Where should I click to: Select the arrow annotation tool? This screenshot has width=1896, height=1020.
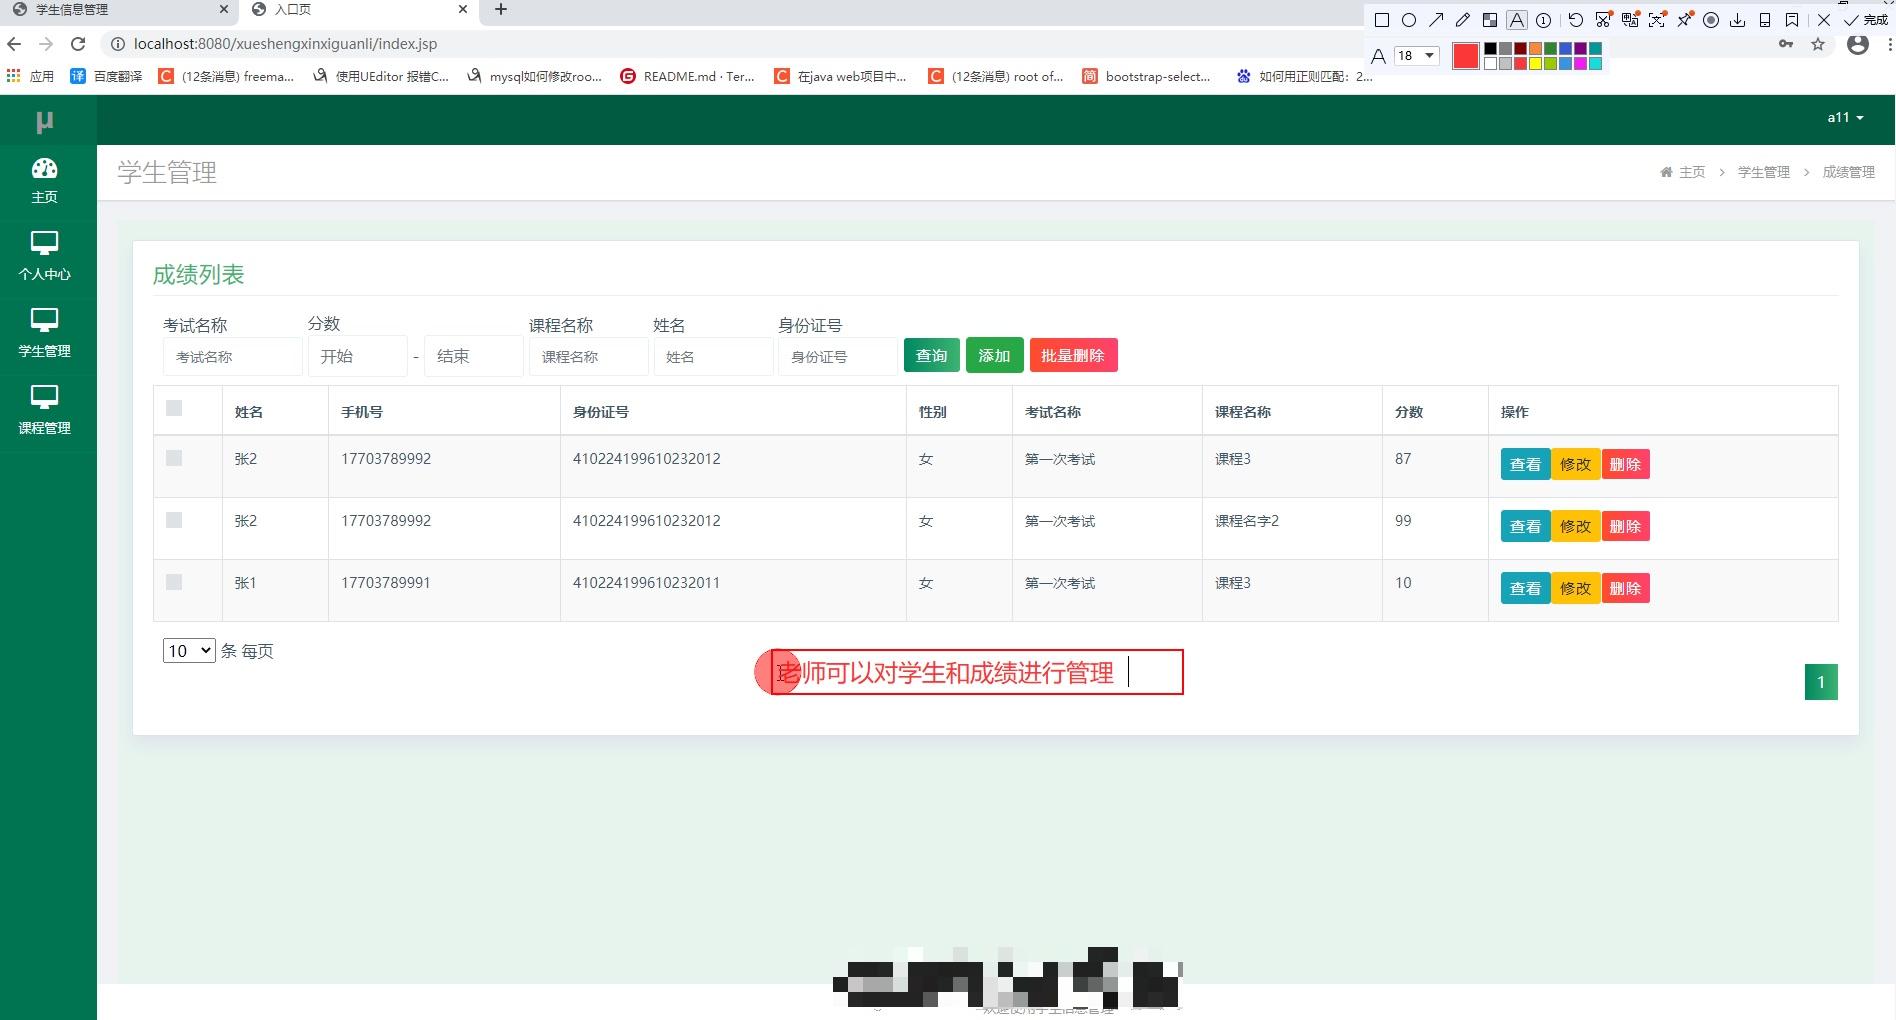pyautogui.click(x=1436, y=20)
